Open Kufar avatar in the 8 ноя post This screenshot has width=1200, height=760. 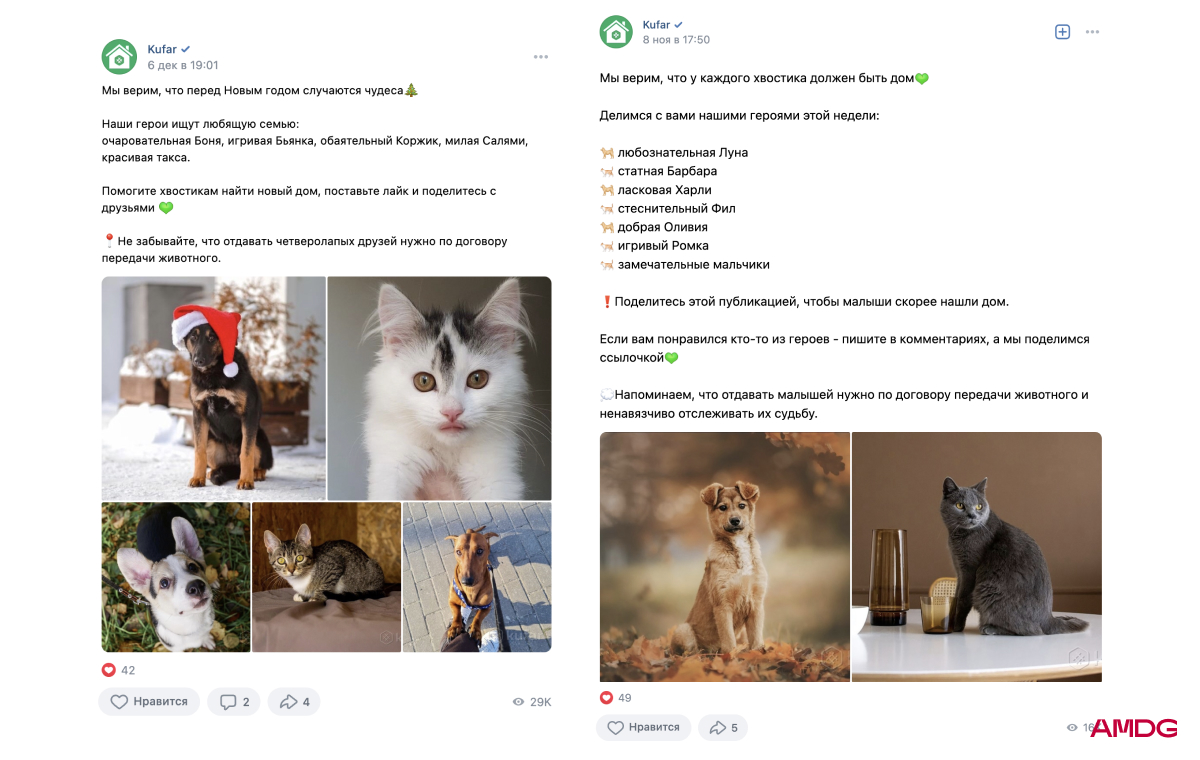pyautogui.click(x=616, y=32)
